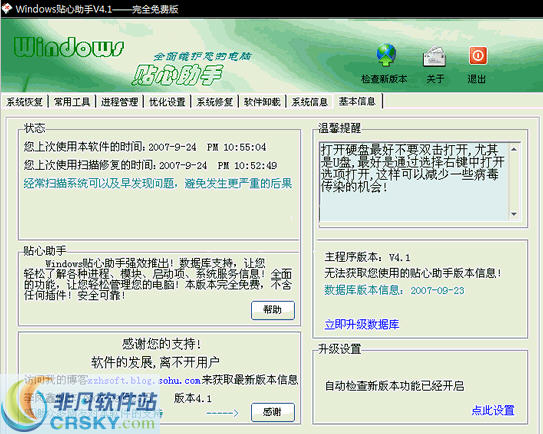This screenshot has width=543, height=434.
Task: Open the 系统修复 tab
Action: pyautogui.click(x=215, y=102)
